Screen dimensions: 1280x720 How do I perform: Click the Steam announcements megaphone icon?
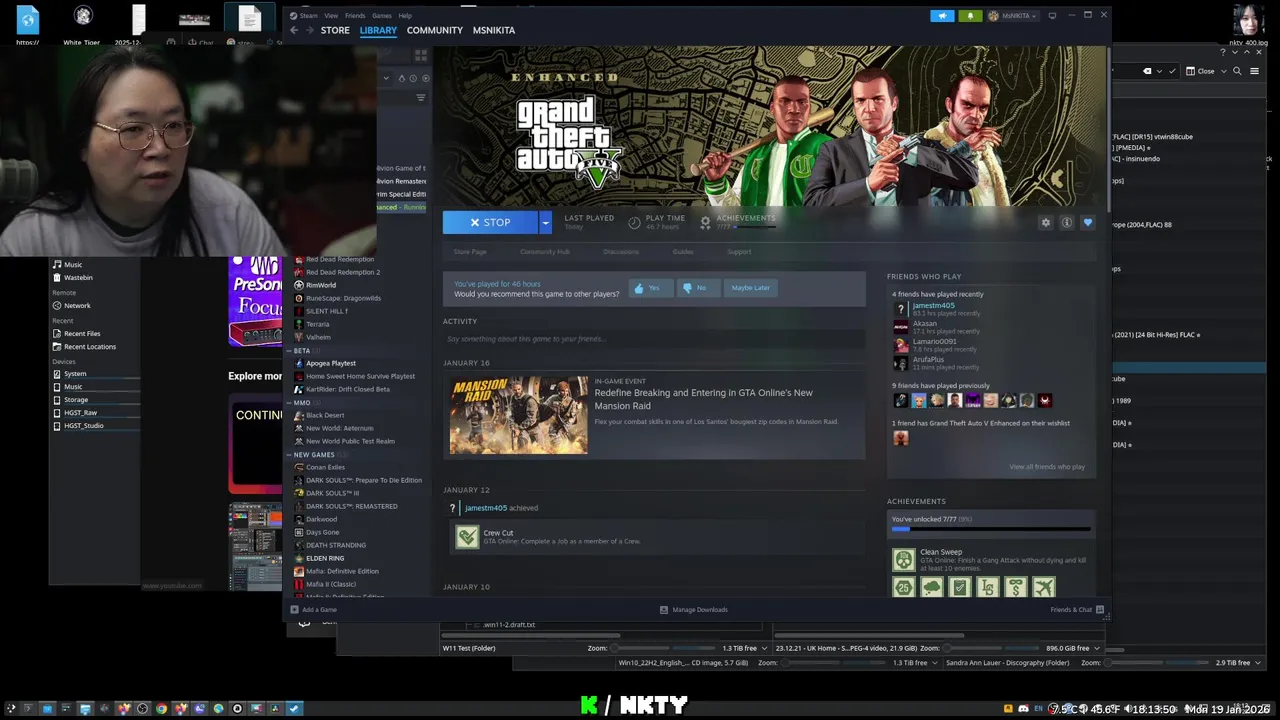pyautogui.click(x=942, y=16)
